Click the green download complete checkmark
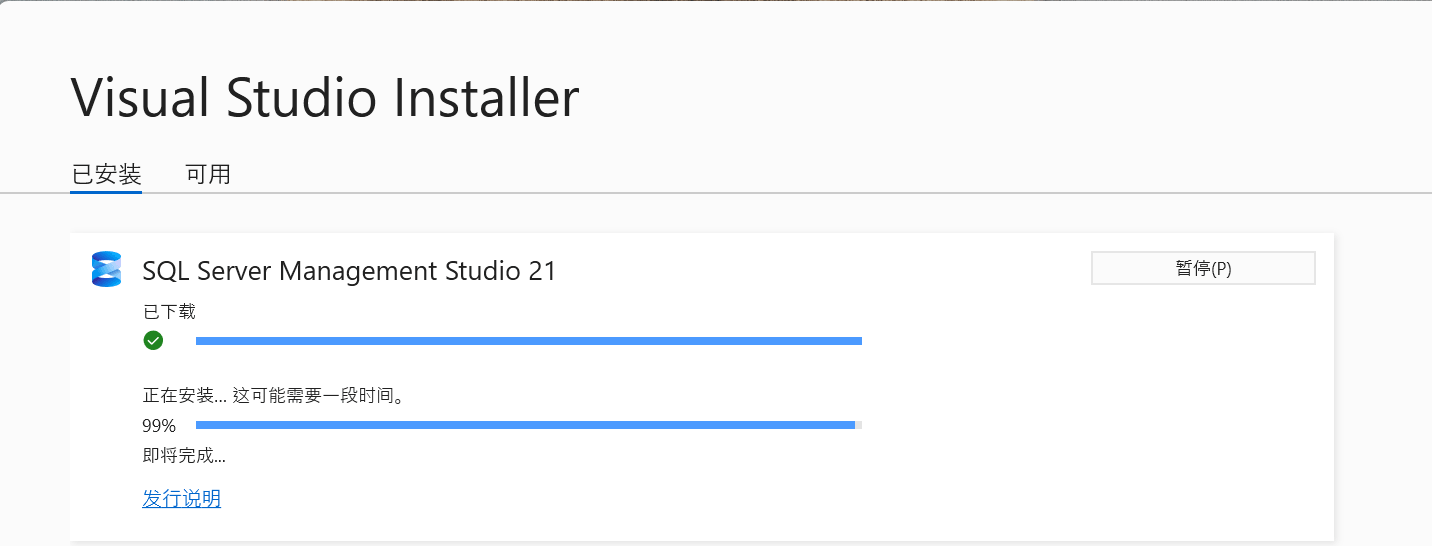This screenshot has height=546, width=1432. click(153, 341)
